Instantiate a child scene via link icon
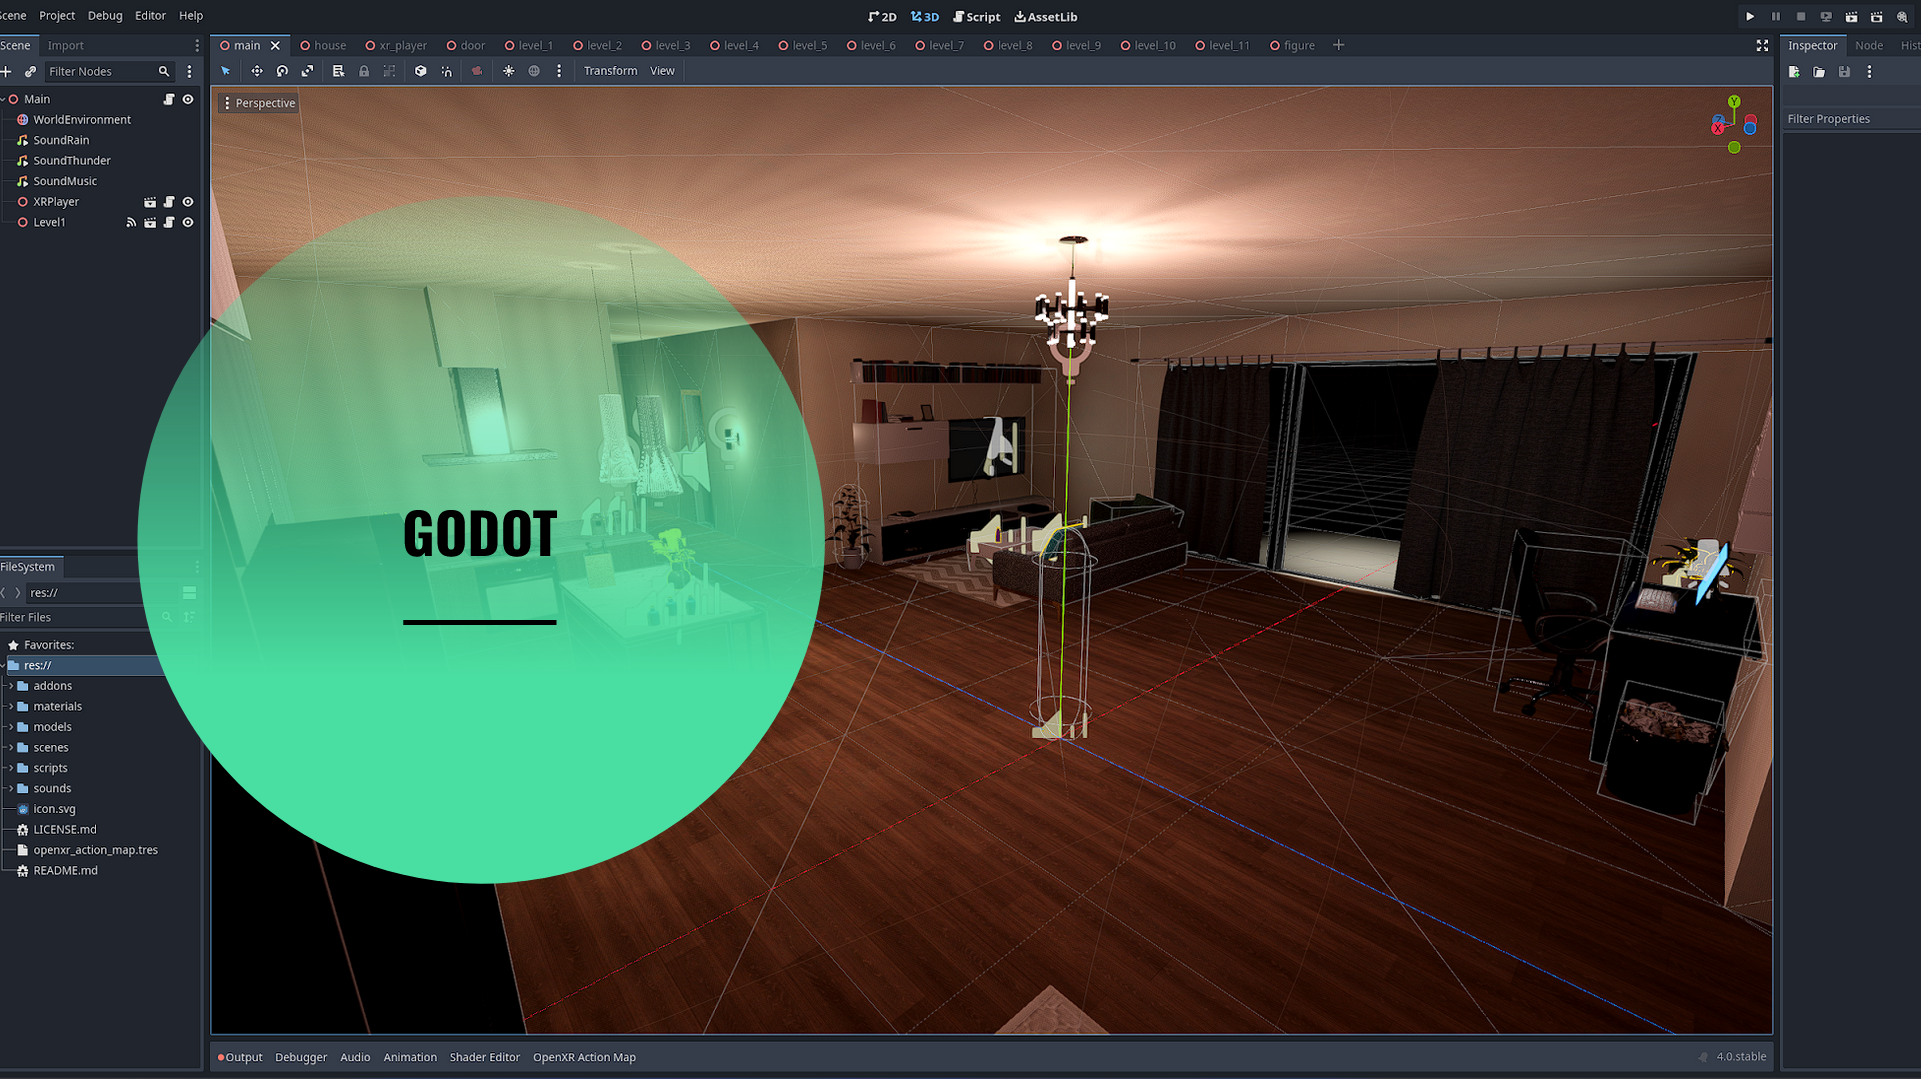The image size is (1921, 1079). click(x=30, y=72)
